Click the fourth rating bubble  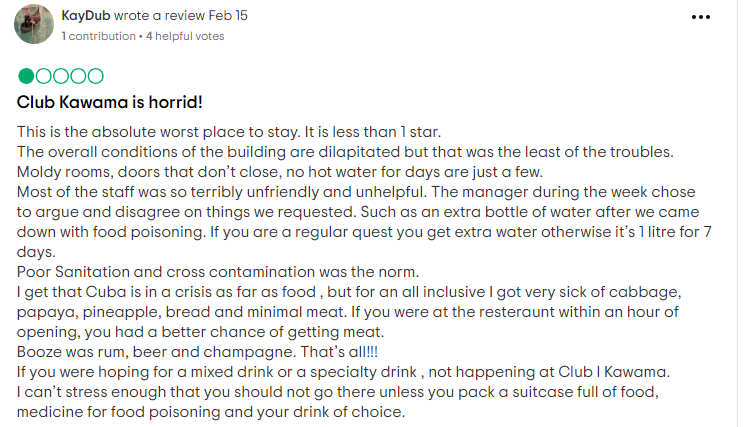(77, 76)
